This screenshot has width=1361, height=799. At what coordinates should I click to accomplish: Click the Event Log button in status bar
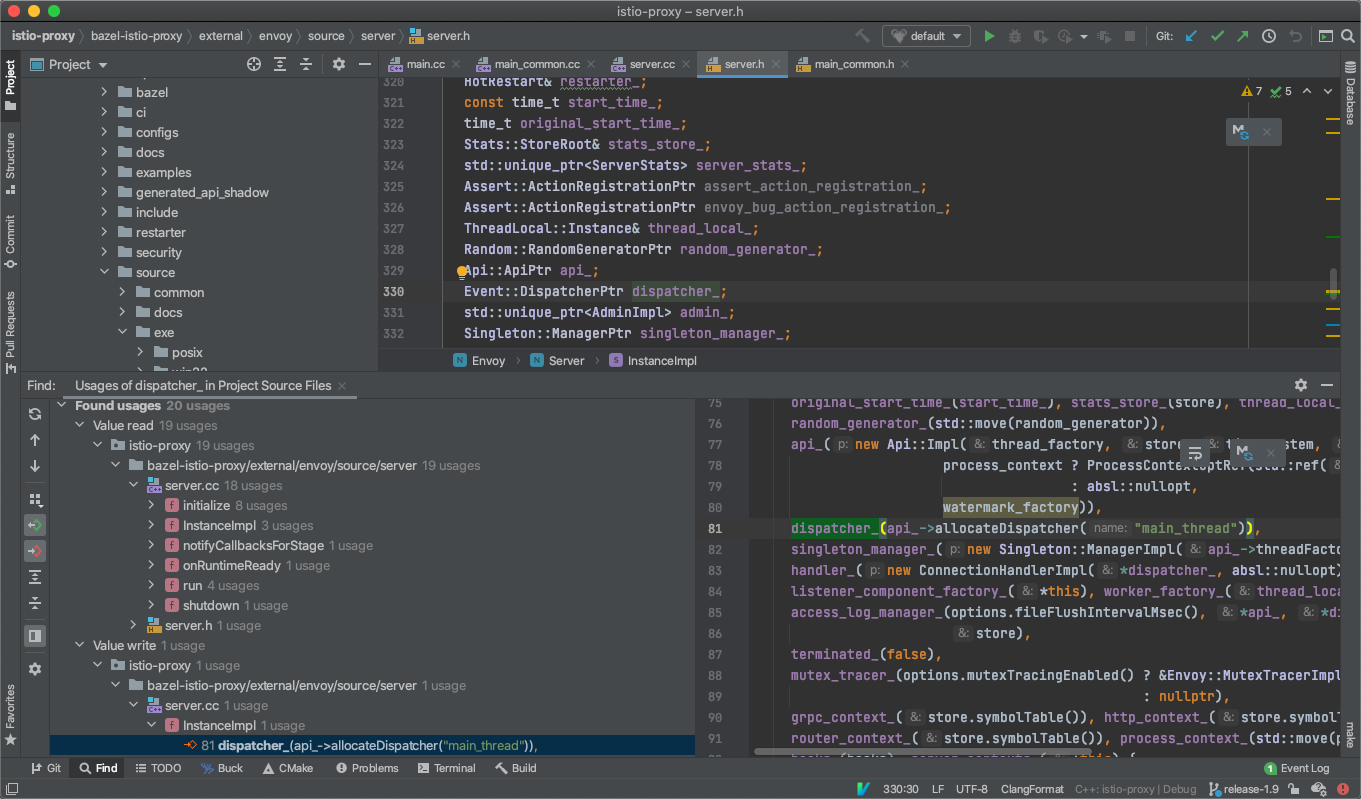pyautogui.click(x=1297, y=768)
